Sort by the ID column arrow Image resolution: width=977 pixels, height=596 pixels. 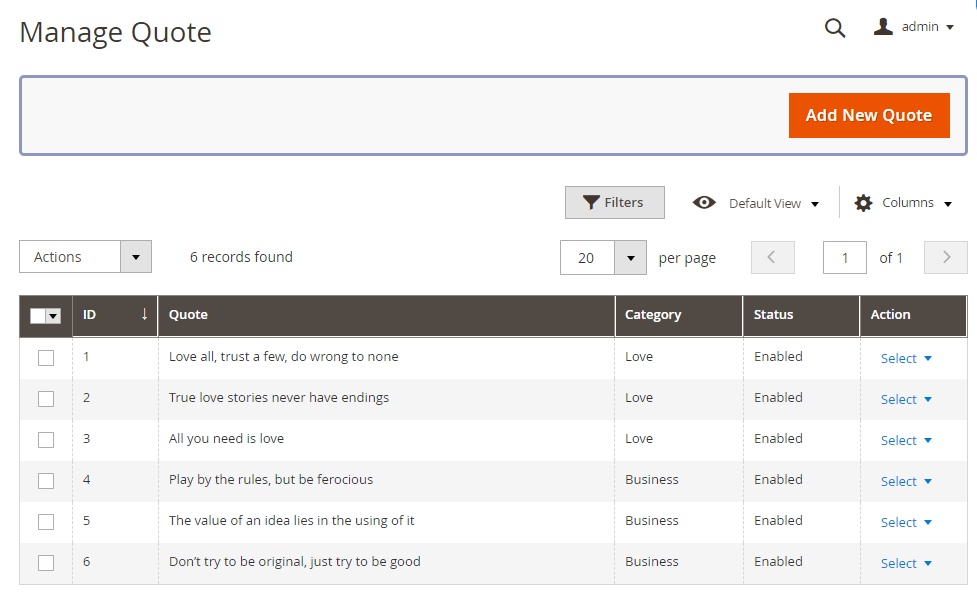coord(144,314)
